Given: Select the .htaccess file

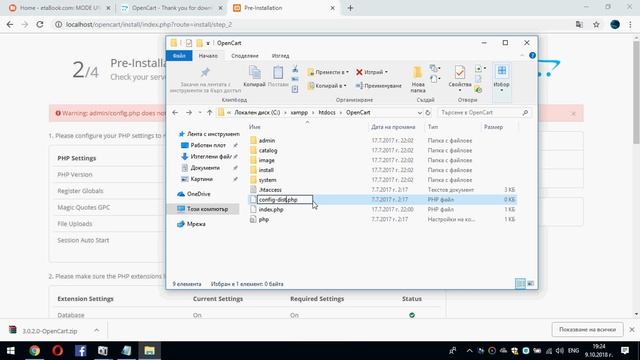Looking at the screenshot, I should pos(270,190).
